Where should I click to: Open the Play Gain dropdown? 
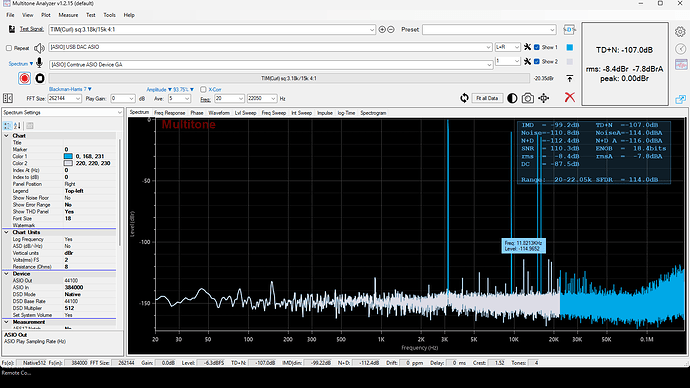pos(132,99)
